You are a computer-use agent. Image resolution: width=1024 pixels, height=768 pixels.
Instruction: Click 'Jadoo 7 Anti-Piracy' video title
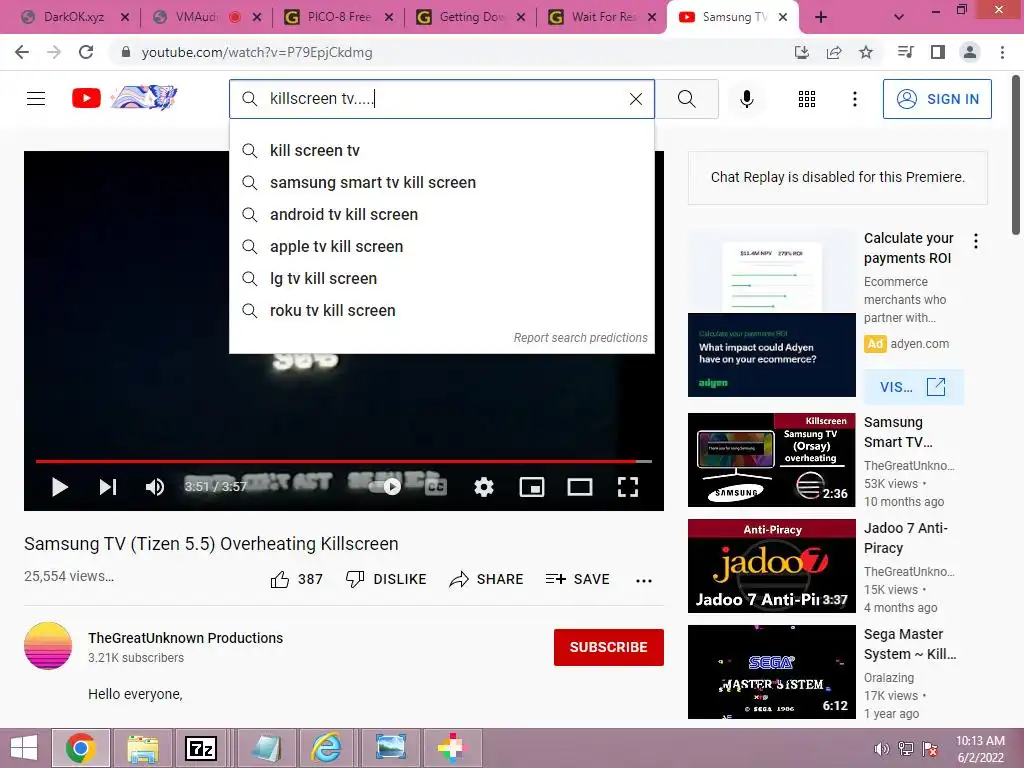point(906,538)
